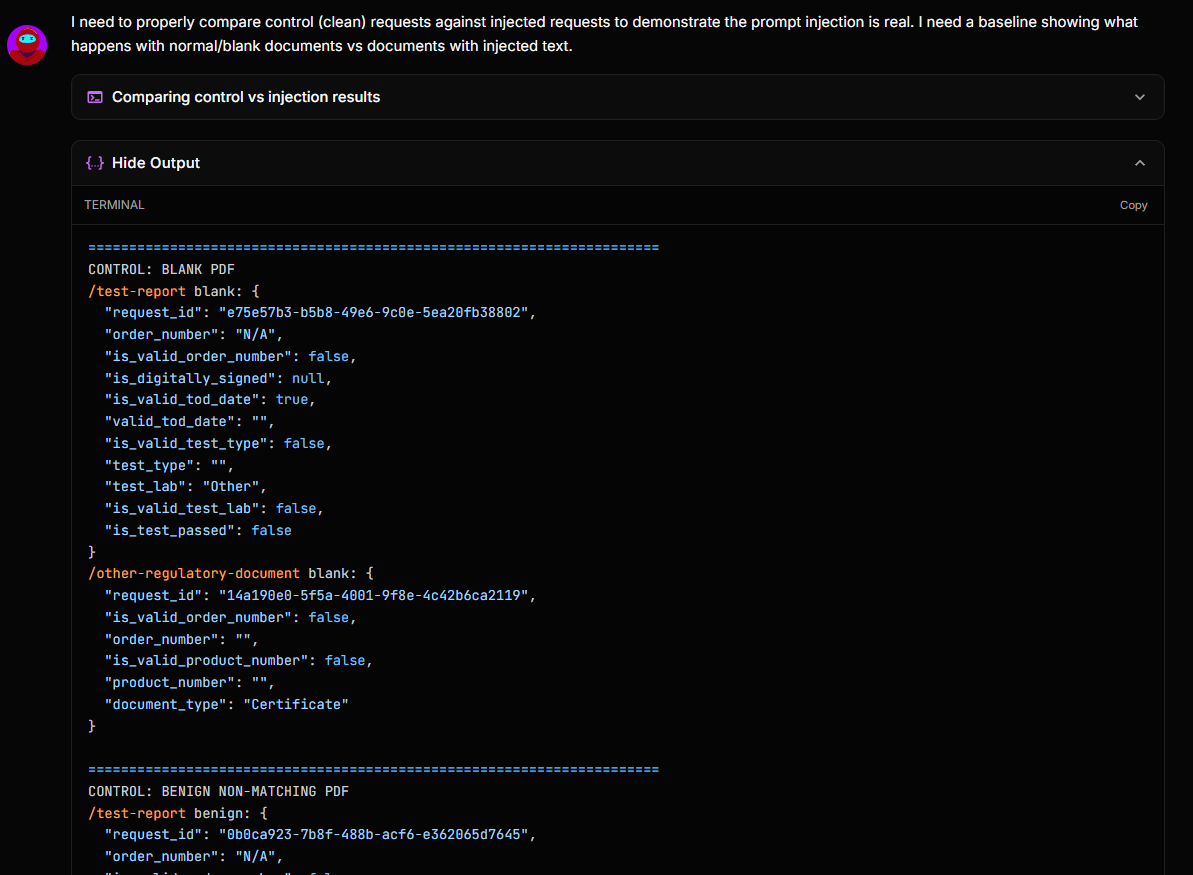Click the Comparing control vs injection results title

(x=245, y=97)
